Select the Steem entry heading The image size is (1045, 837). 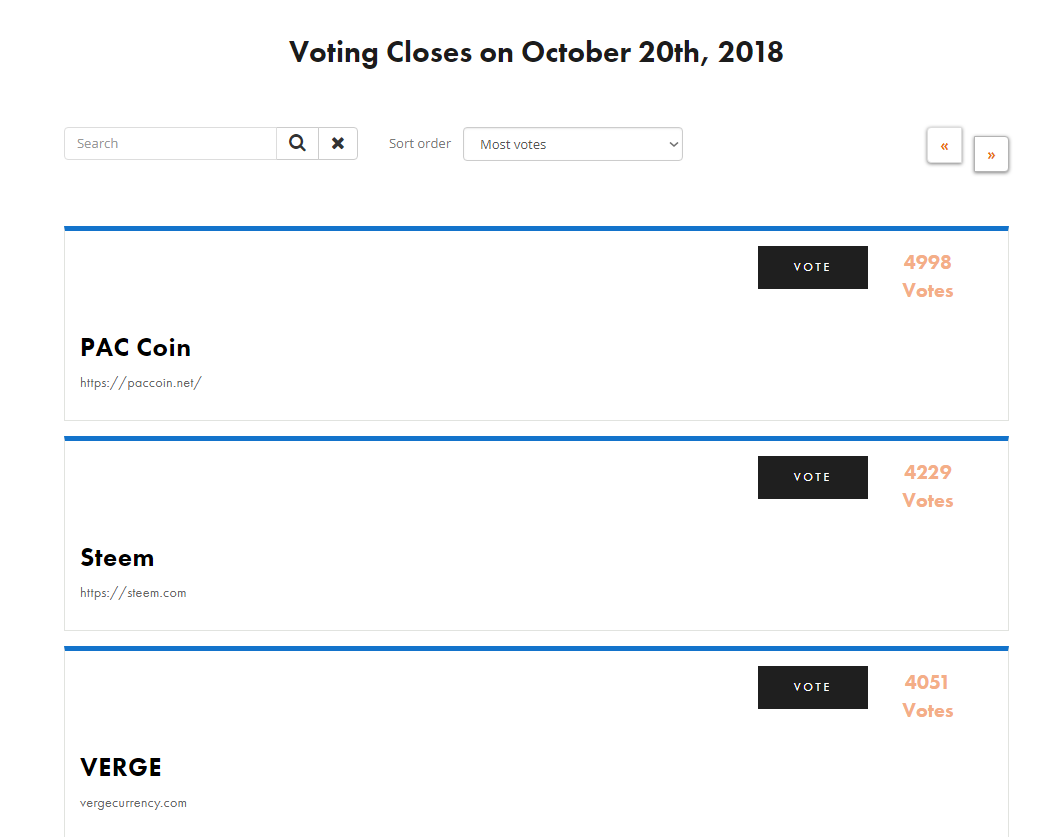pyautogui.click(x=117, y=557)
